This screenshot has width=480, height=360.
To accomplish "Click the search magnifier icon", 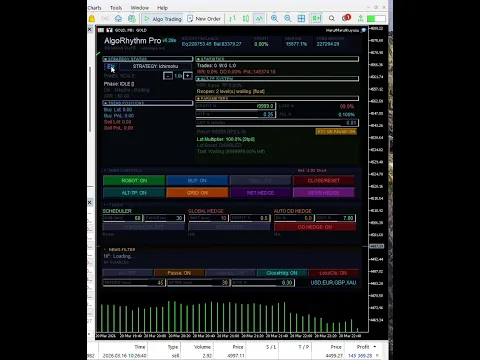I will click(x=332, y=19).
